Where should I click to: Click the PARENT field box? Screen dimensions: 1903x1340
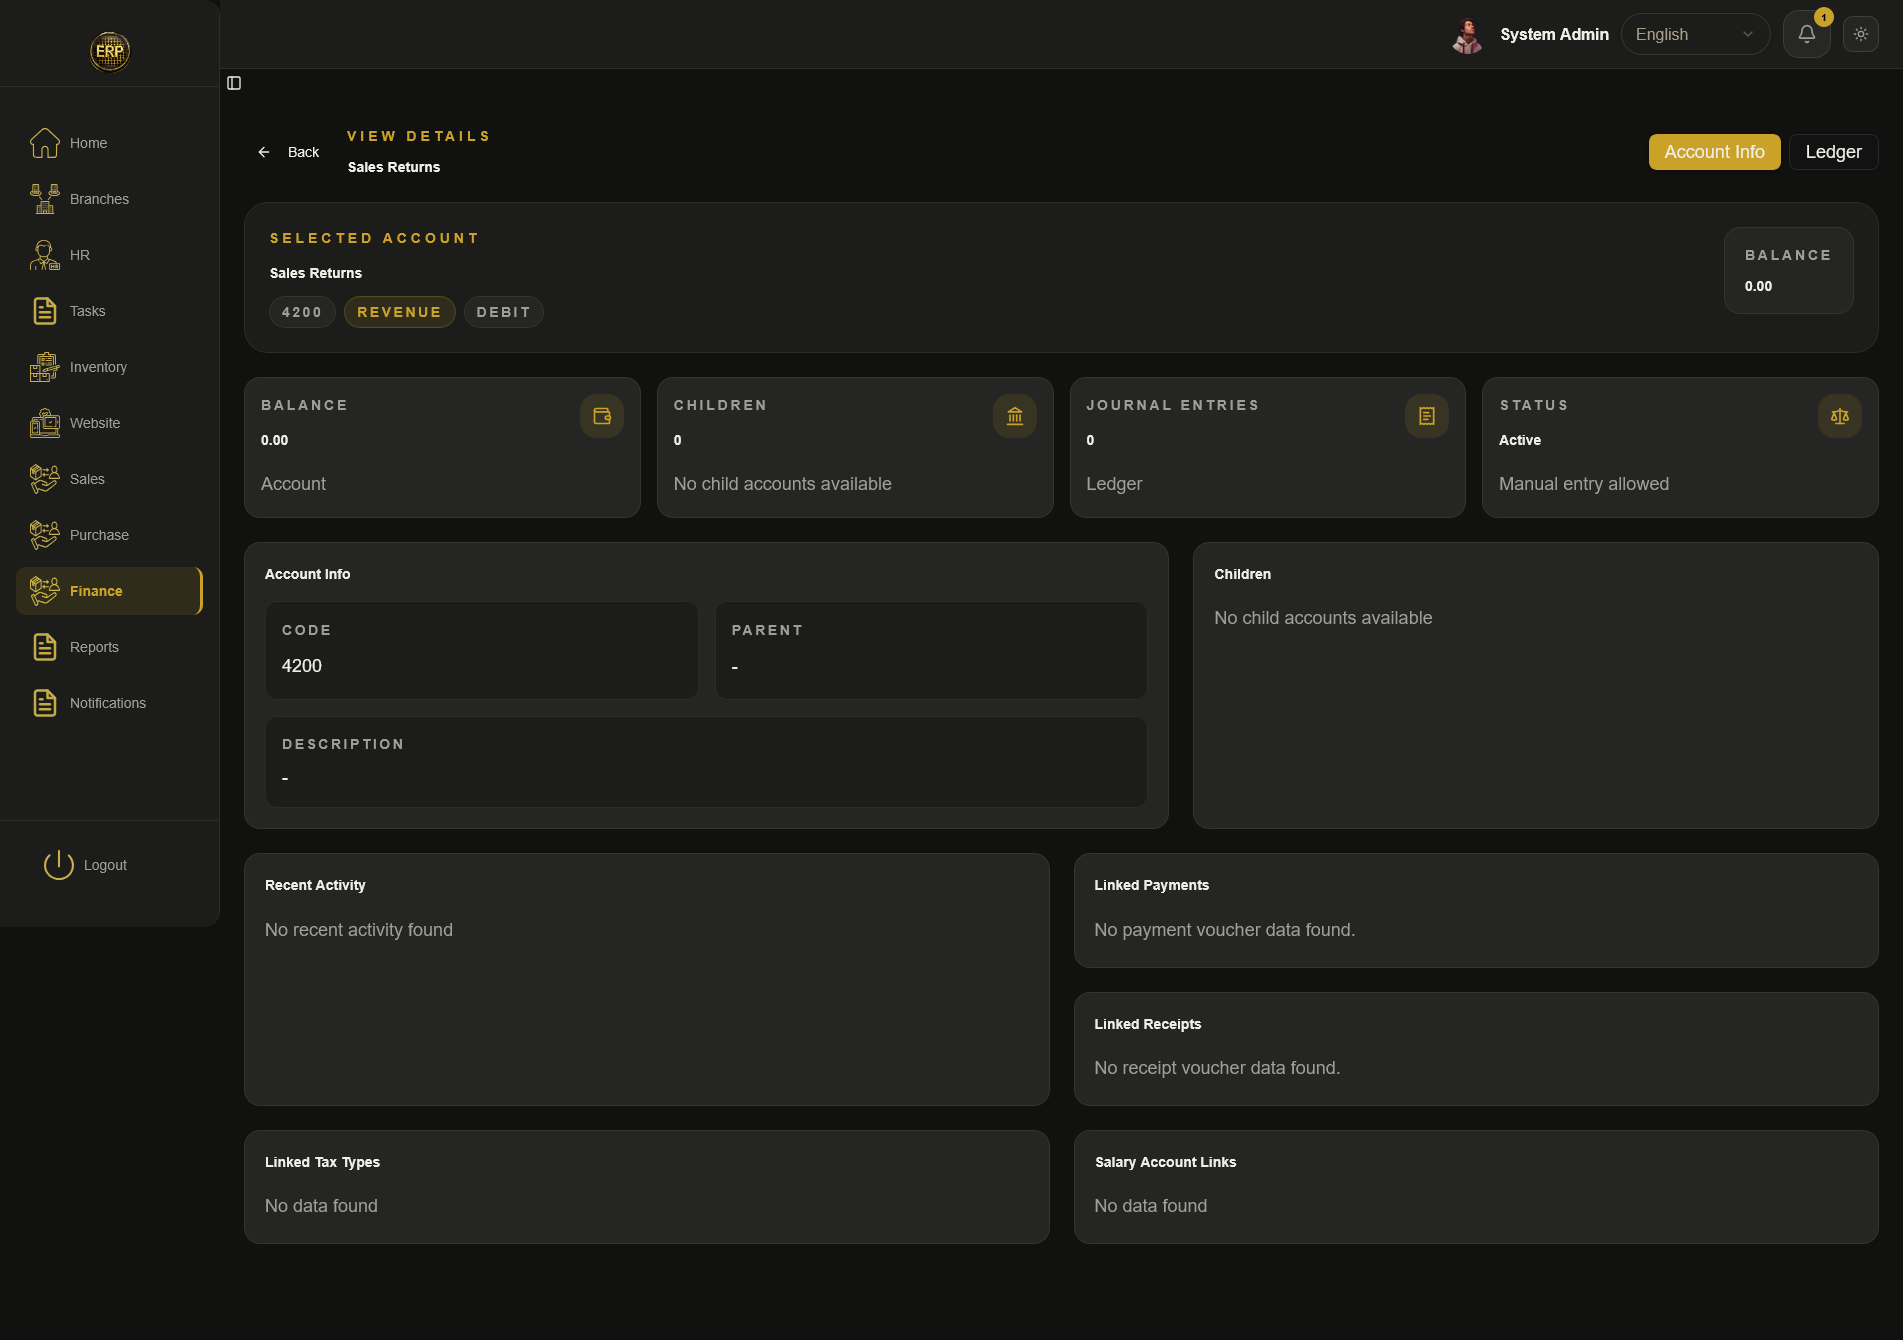(x=931, y=650)
